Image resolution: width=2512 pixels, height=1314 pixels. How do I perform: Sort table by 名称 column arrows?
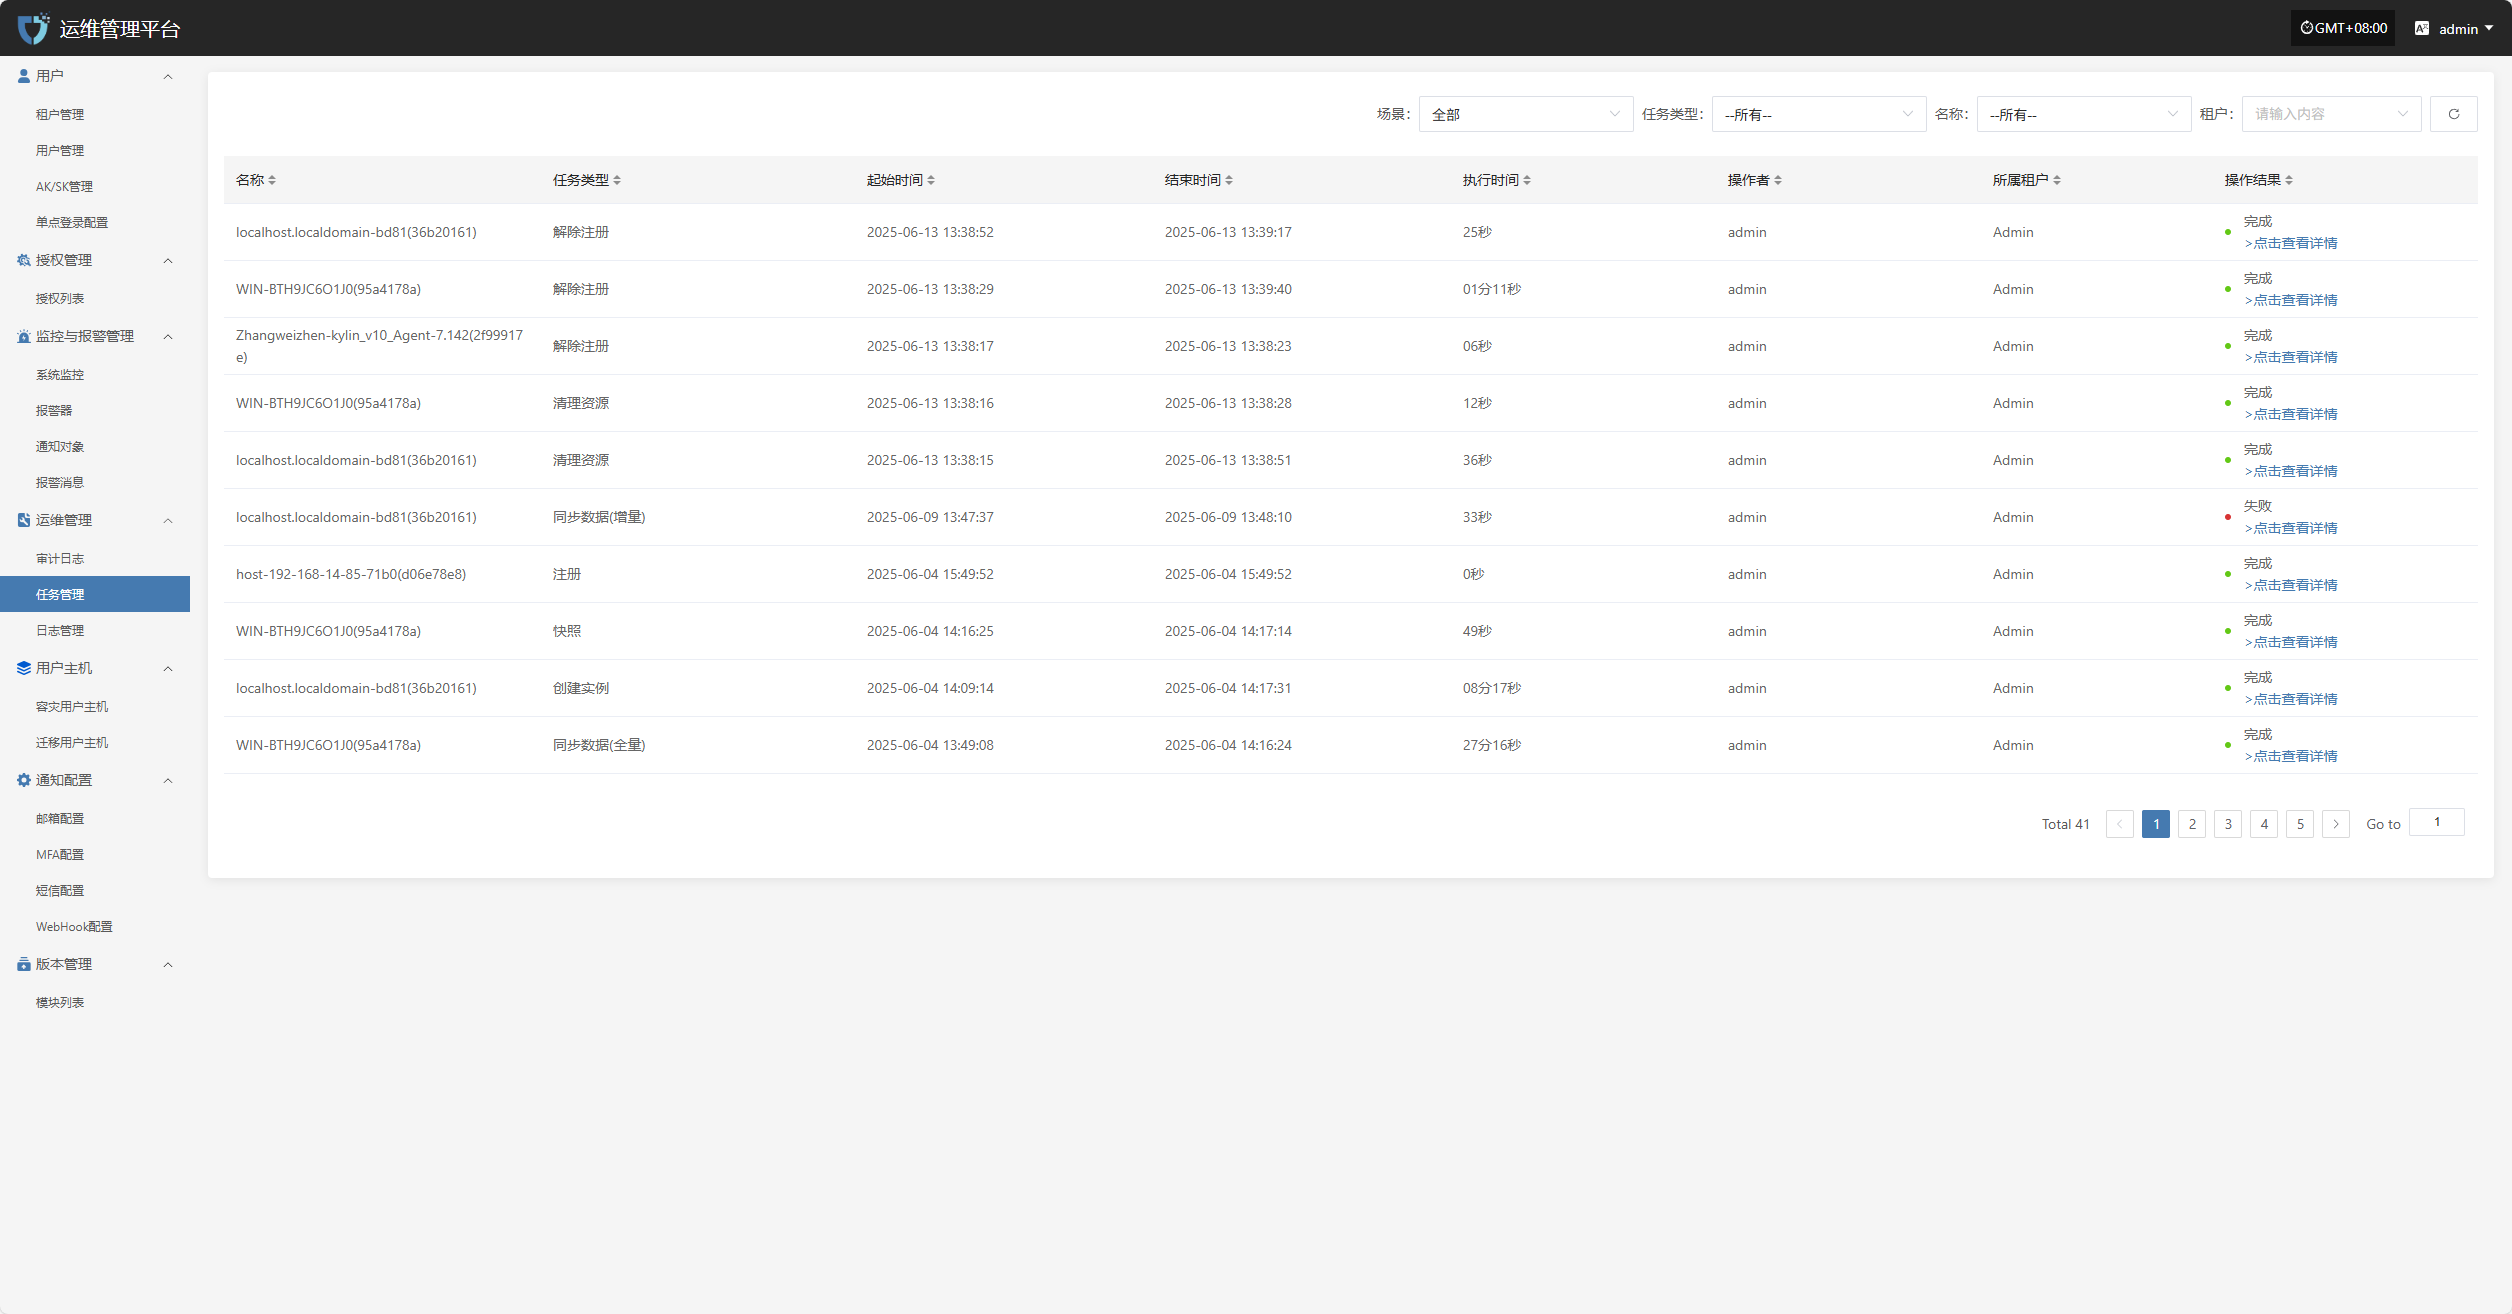click(272, 180)
